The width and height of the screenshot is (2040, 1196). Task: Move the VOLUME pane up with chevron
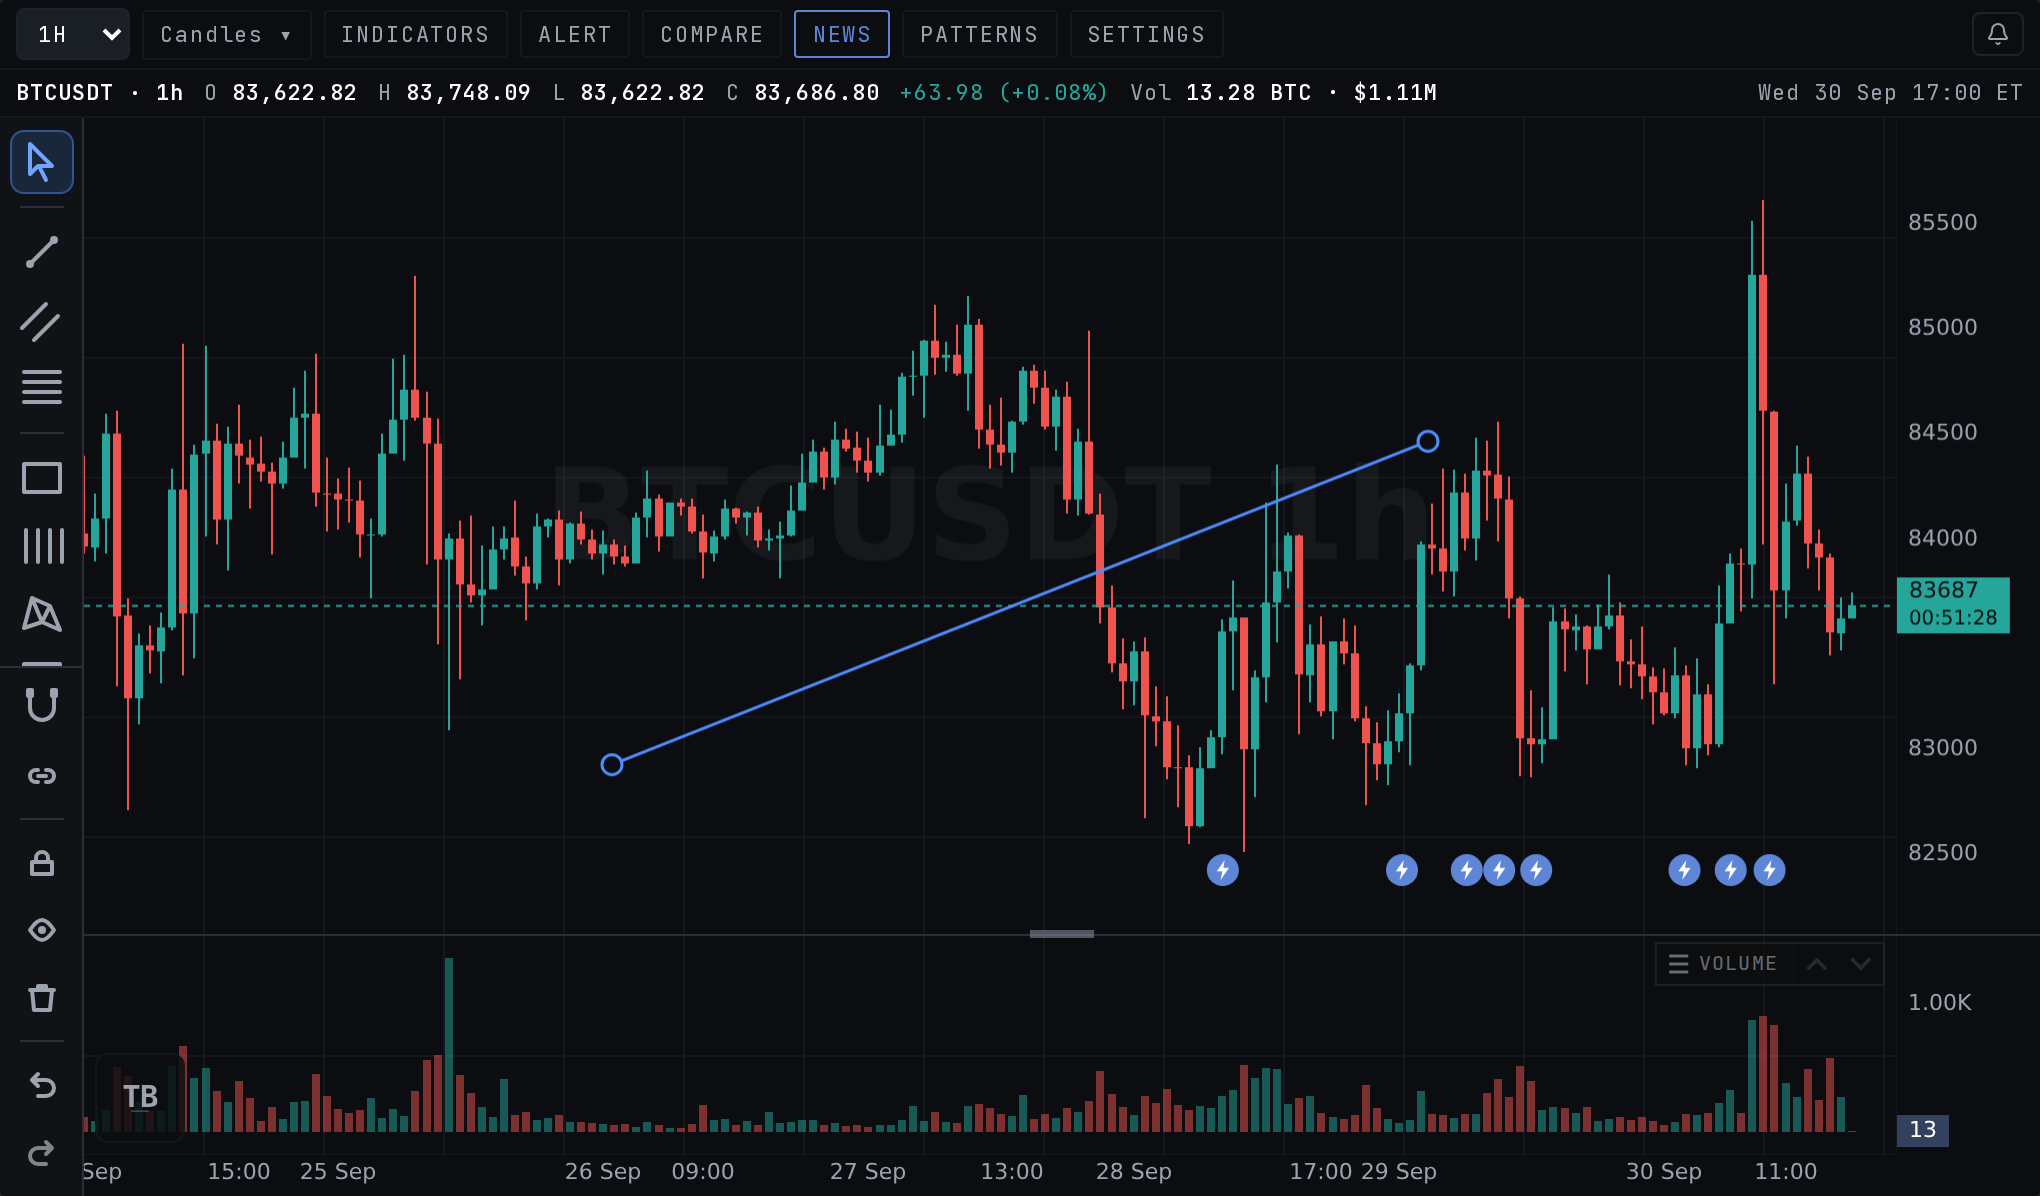[x=1817, y=964]
